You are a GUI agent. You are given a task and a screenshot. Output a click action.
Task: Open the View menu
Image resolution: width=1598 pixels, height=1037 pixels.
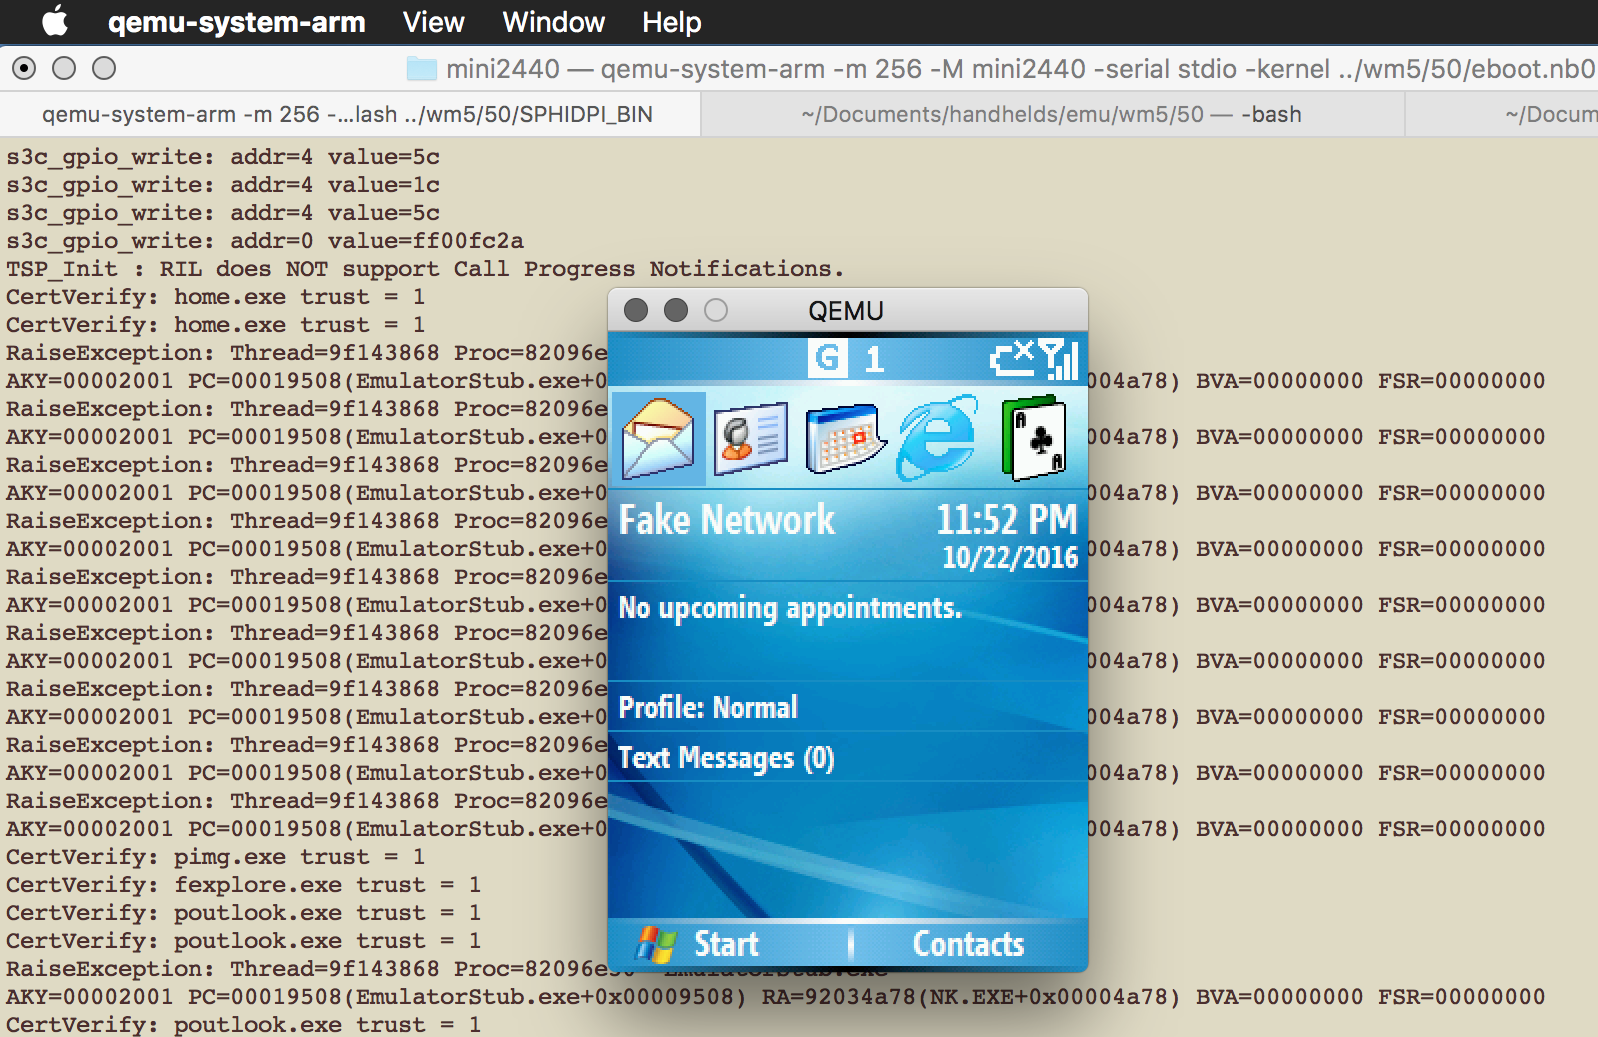point(433,22)
